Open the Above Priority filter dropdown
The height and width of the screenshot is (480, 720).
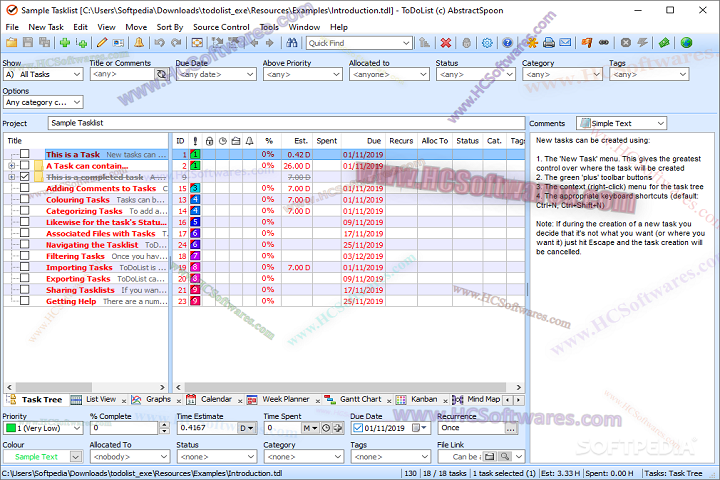click(x=337, y=74)
